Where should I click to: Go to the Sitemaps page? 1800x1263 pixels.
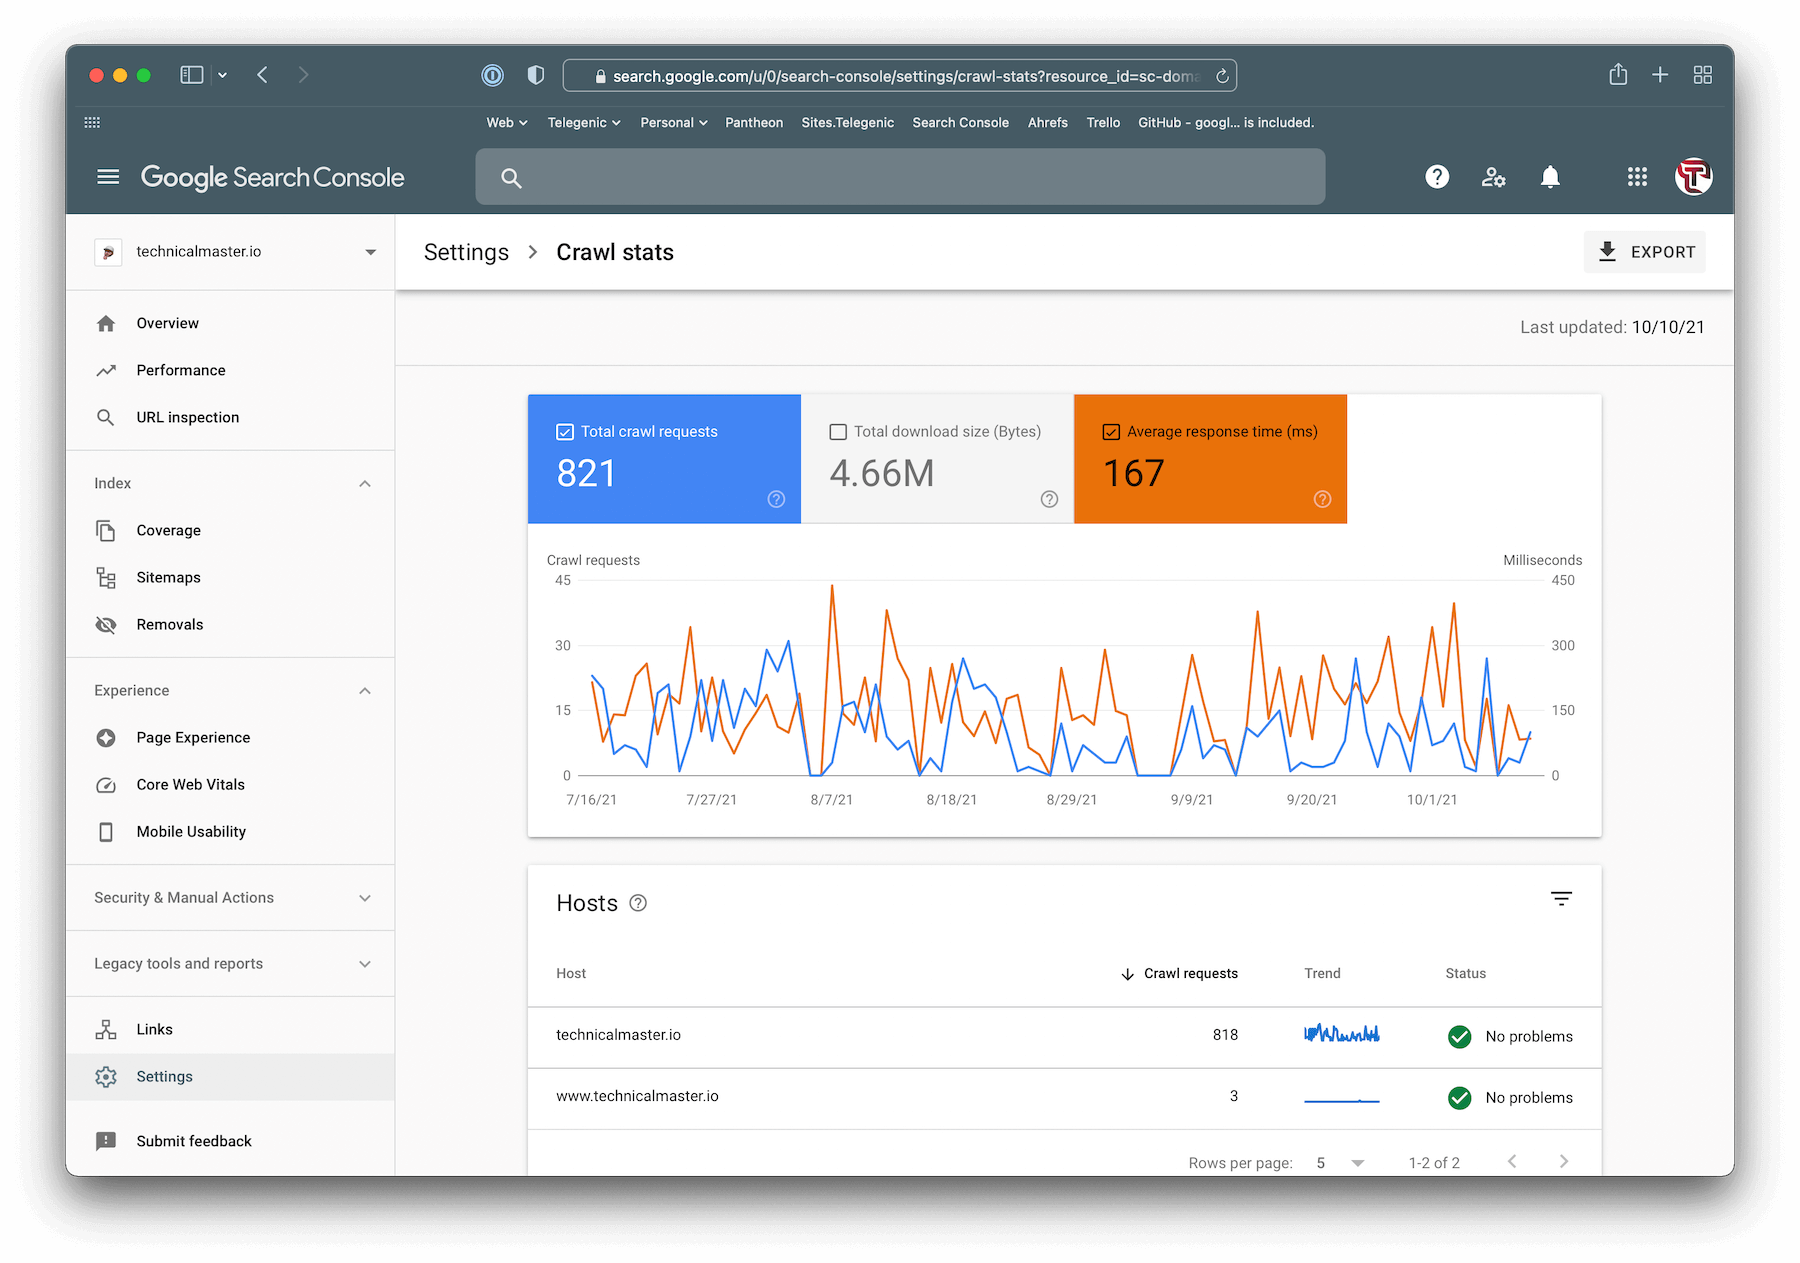tap(168, 578)
